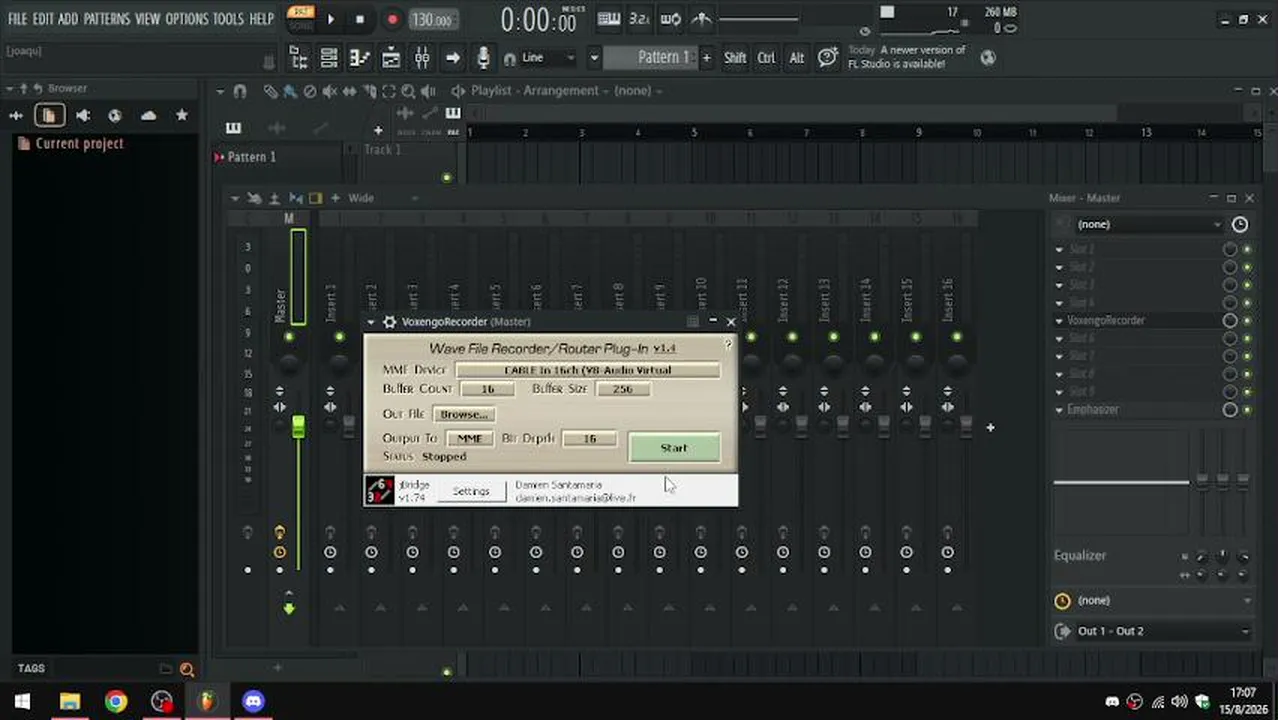Open Discord from the taskbar
The image size is (1278, 720).
coord(253,702)
